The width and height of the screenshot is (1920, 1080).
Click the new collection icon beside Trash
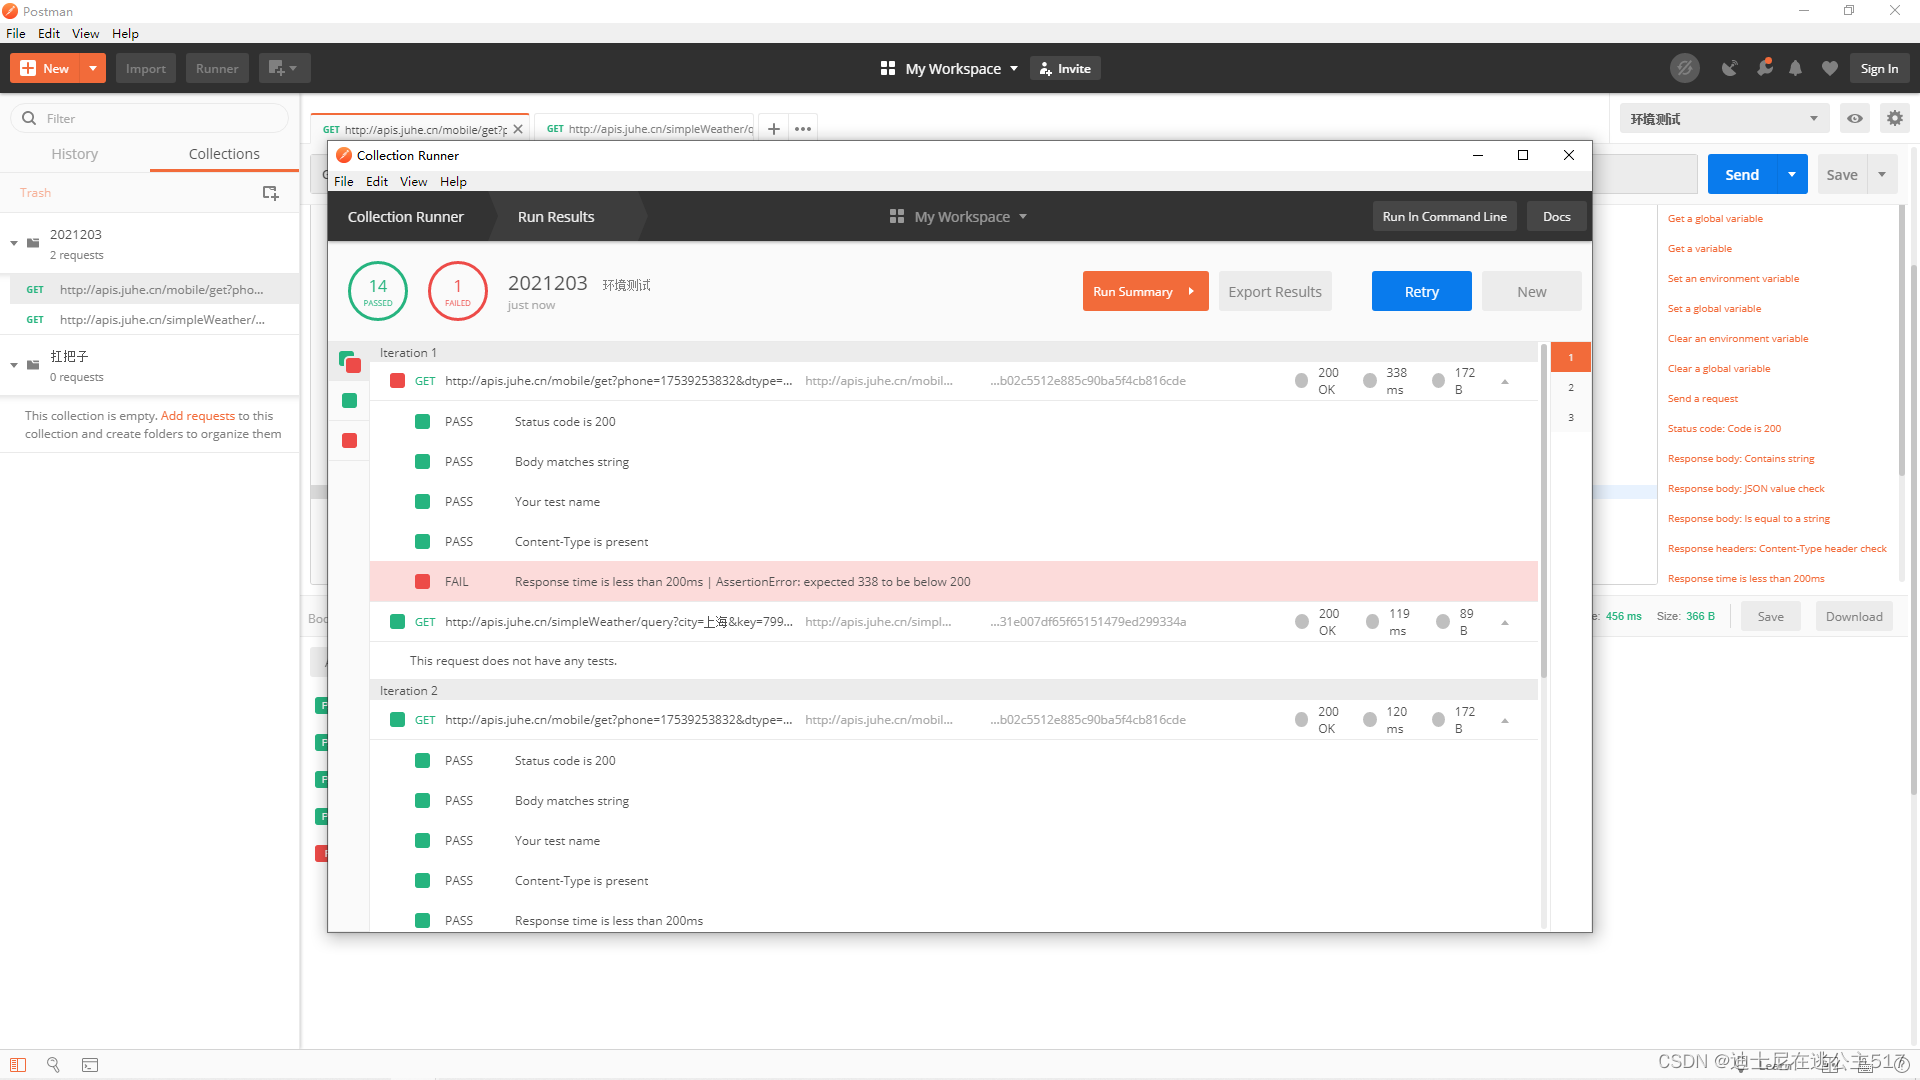tap(270, 193)
